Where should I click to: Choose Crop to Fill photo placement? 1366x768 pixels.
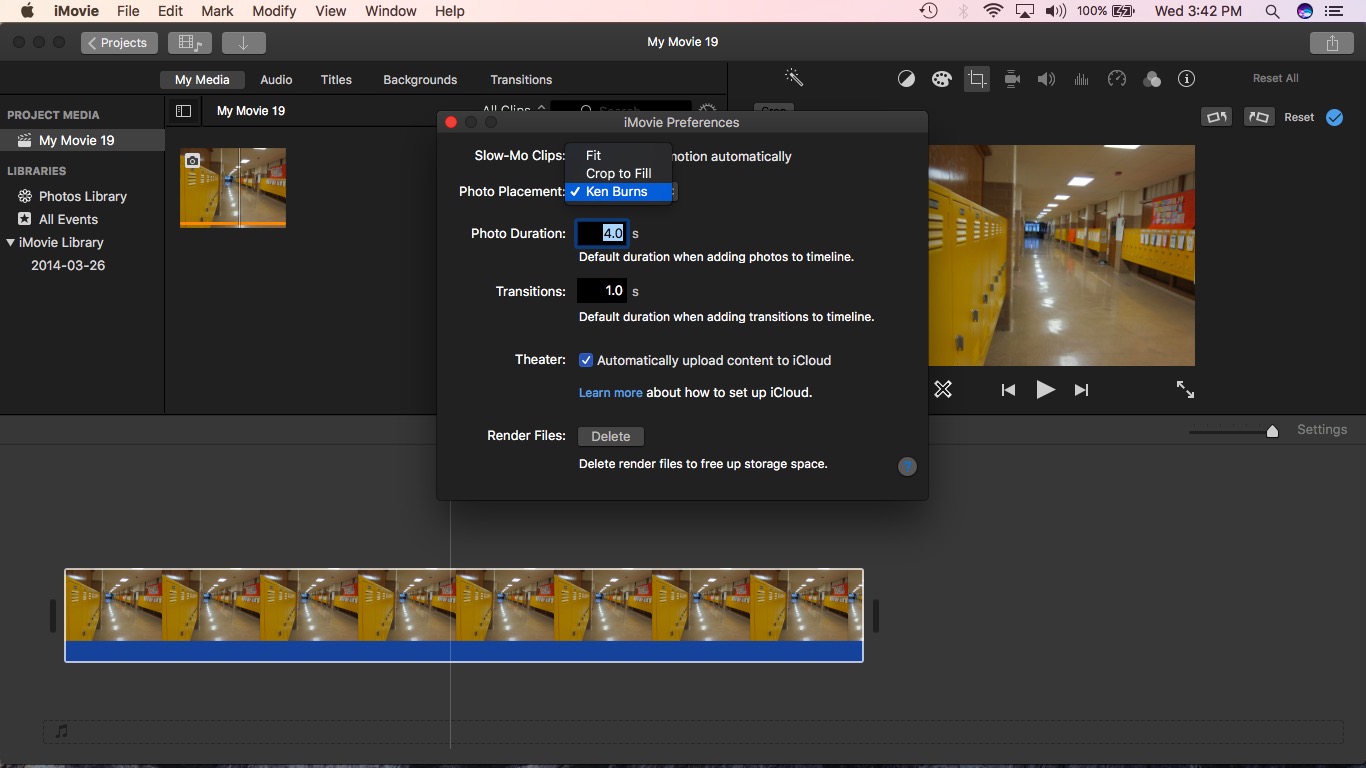tap(618, 173)
